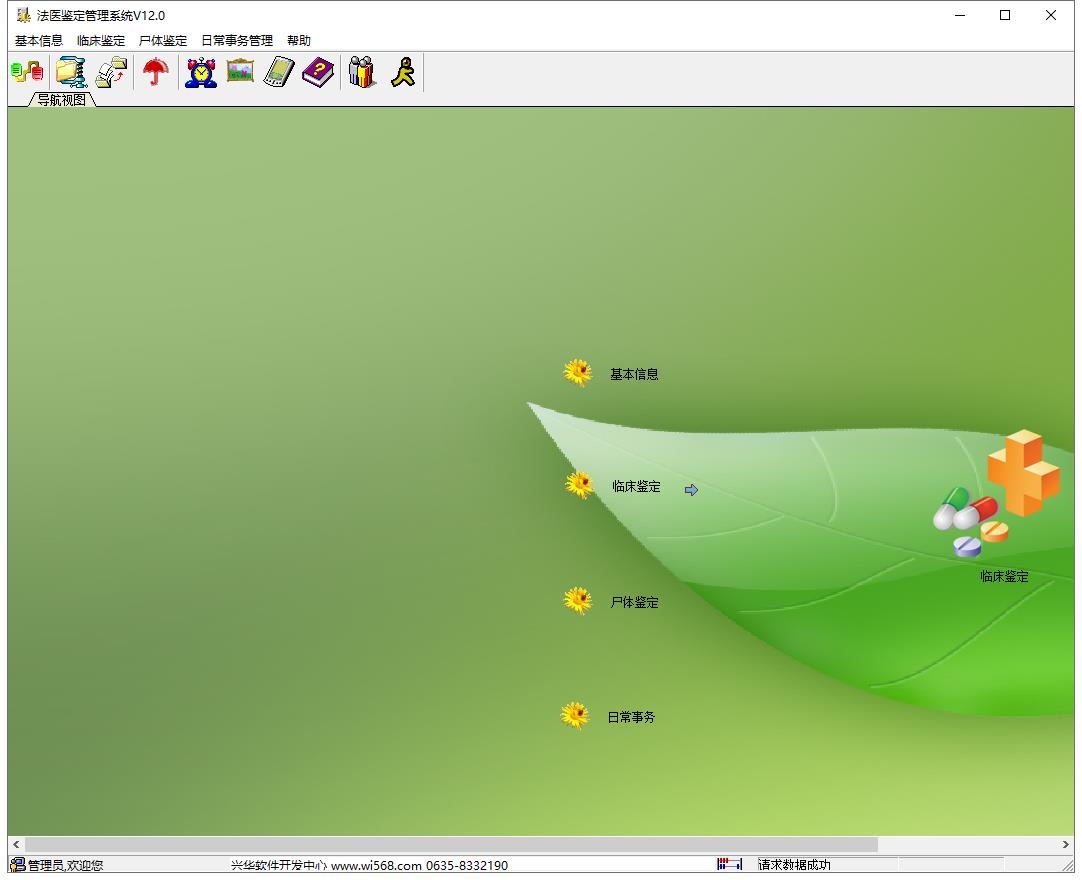Click the file restore folders icon
Viewport: 1082px width, 880px height.
111,72
